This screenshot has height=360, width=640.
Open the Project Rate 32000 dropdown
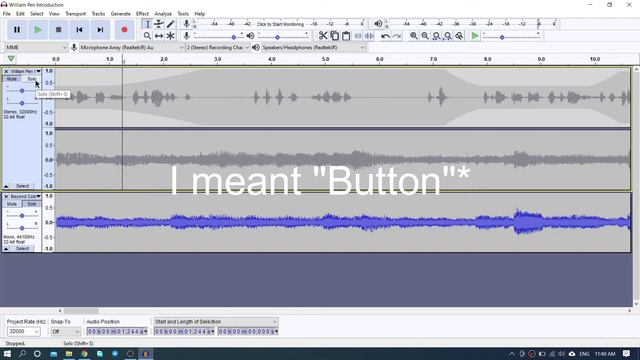[x=23, y=331]
